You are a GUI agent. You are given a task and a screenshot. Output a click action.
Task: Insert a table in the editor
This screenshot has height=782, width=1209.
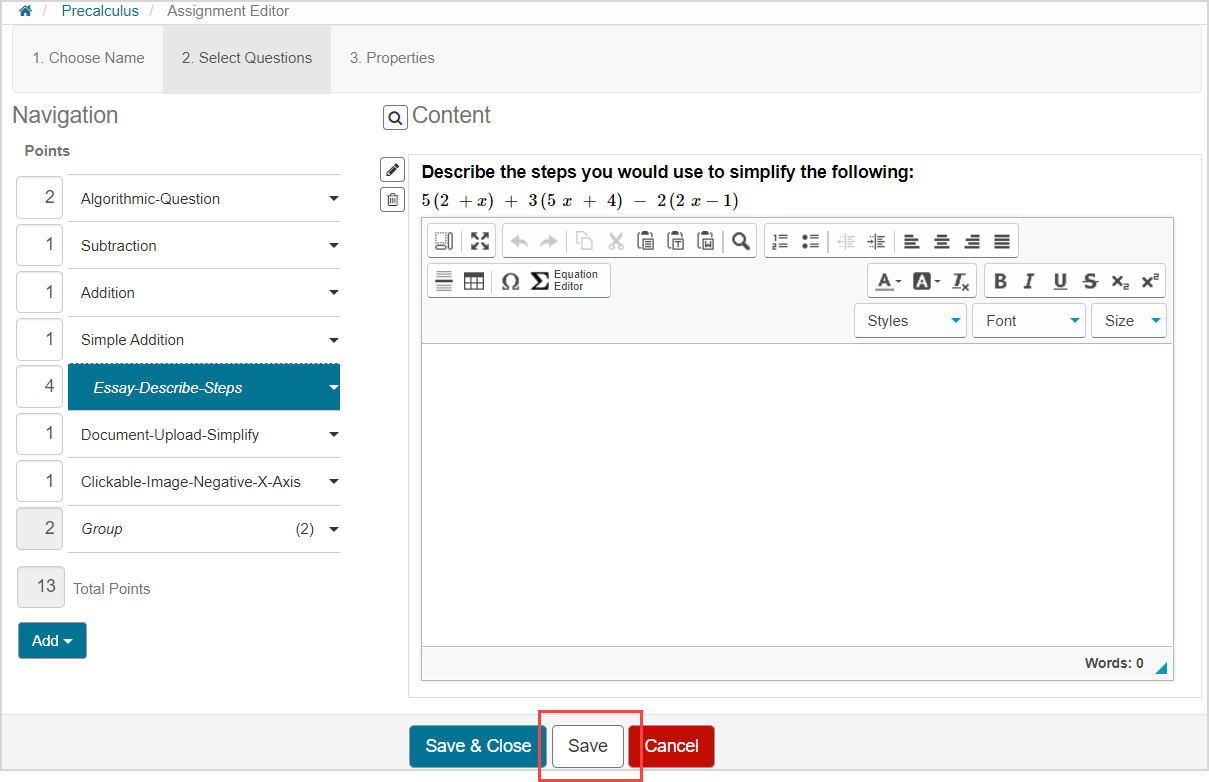point(474,281)
